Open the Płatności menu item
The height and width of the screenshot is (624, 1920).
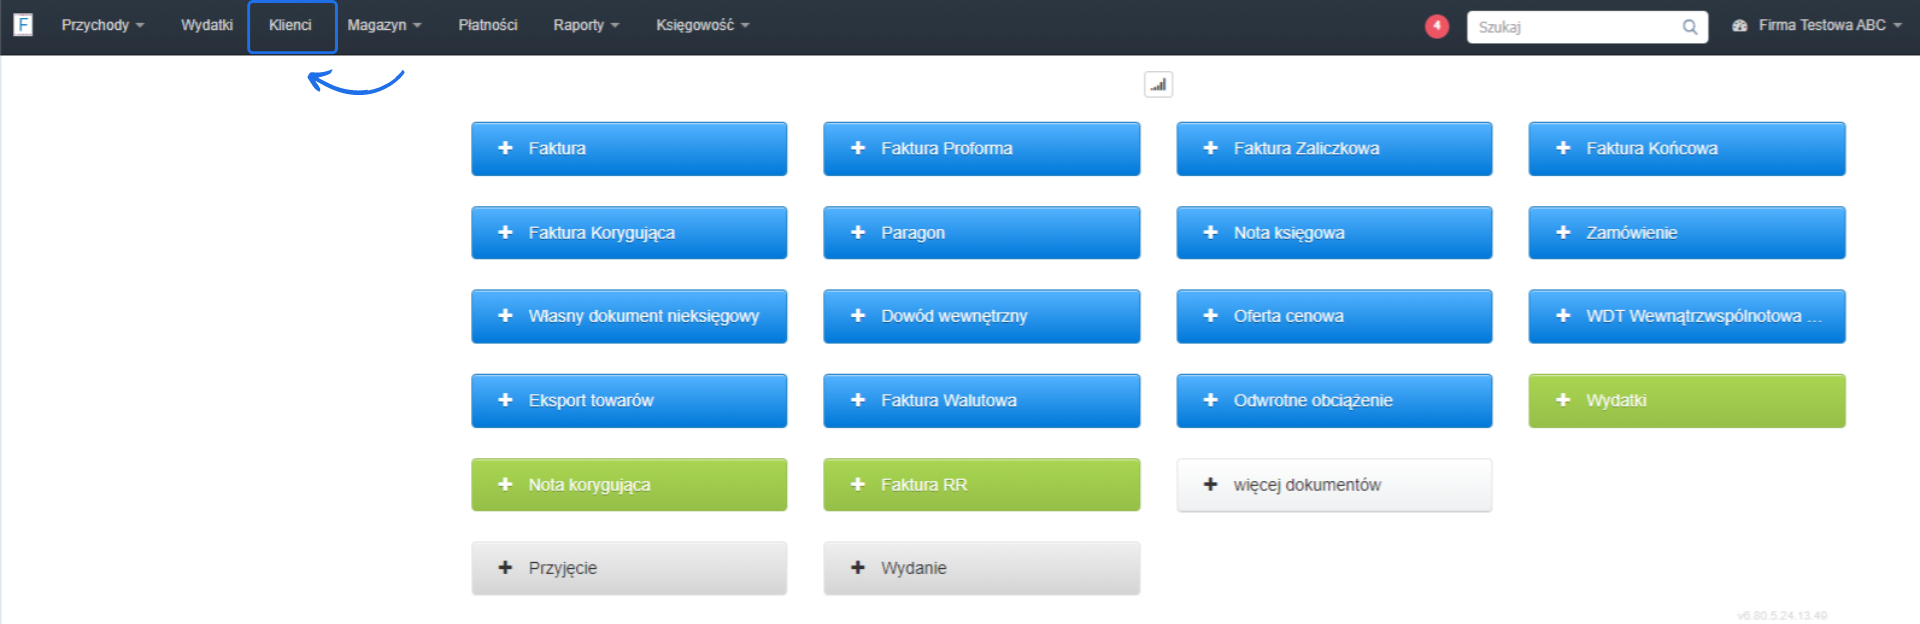(x=488, y=25)
